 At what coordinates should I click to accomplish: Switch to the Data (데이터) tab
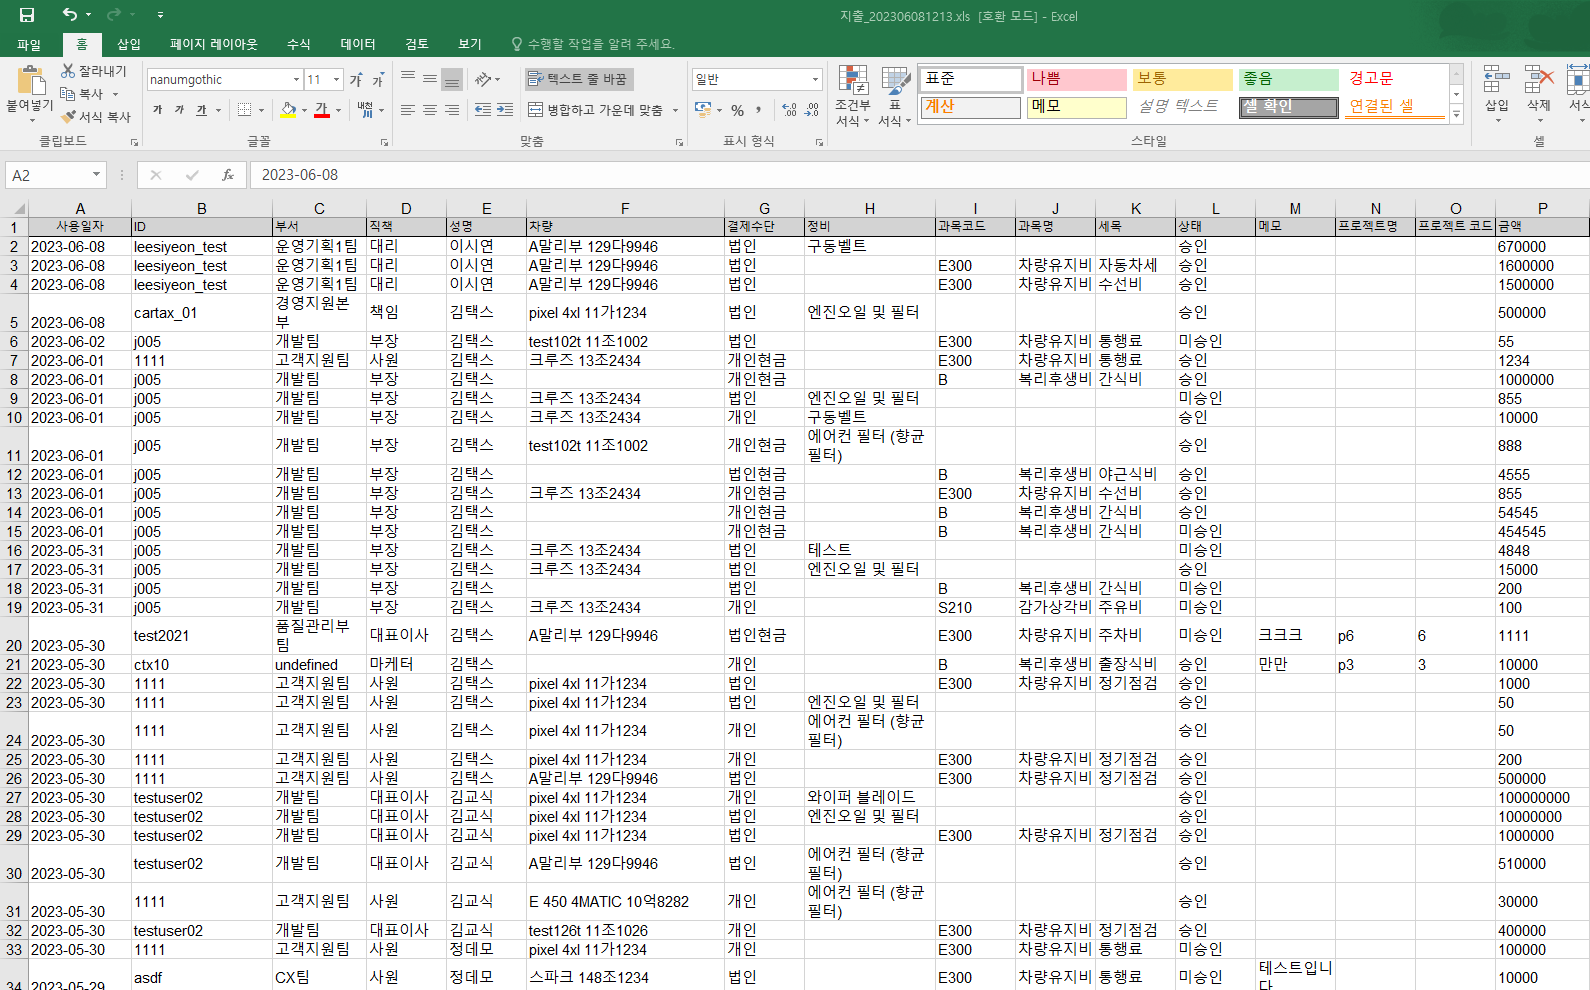(x=358, y=44)
